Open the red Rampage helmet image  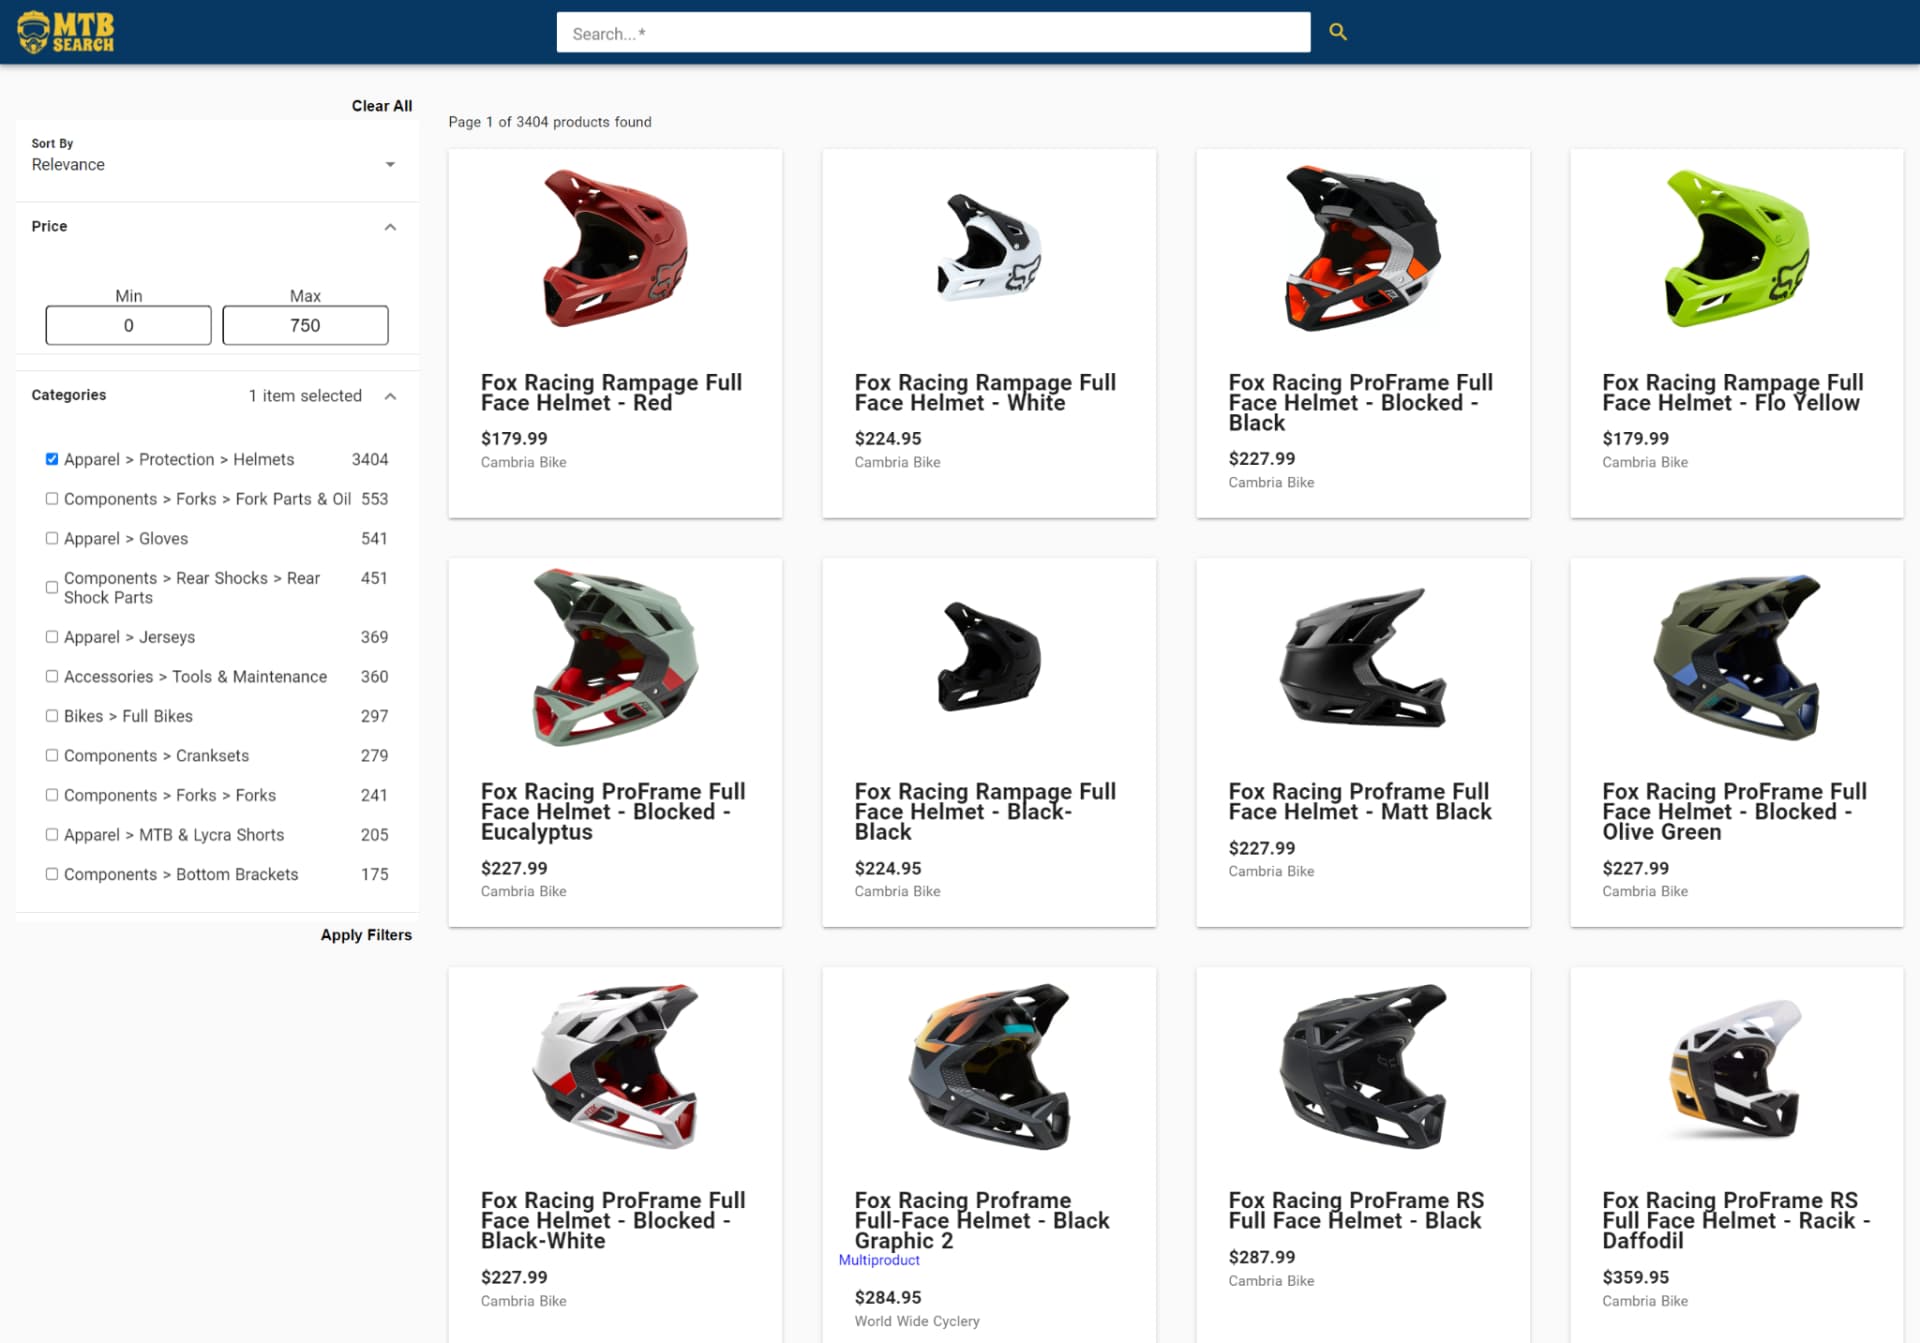[615, 248]
